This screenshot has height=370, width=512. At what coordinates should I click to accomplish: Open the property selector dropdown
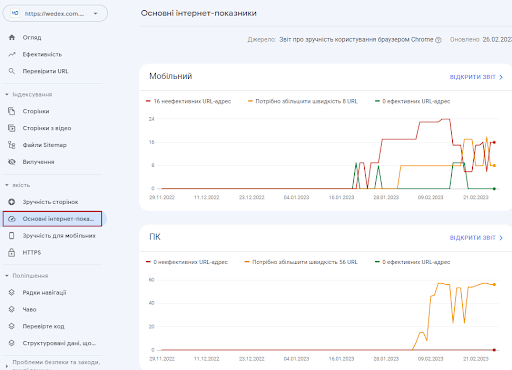(55, 14)
